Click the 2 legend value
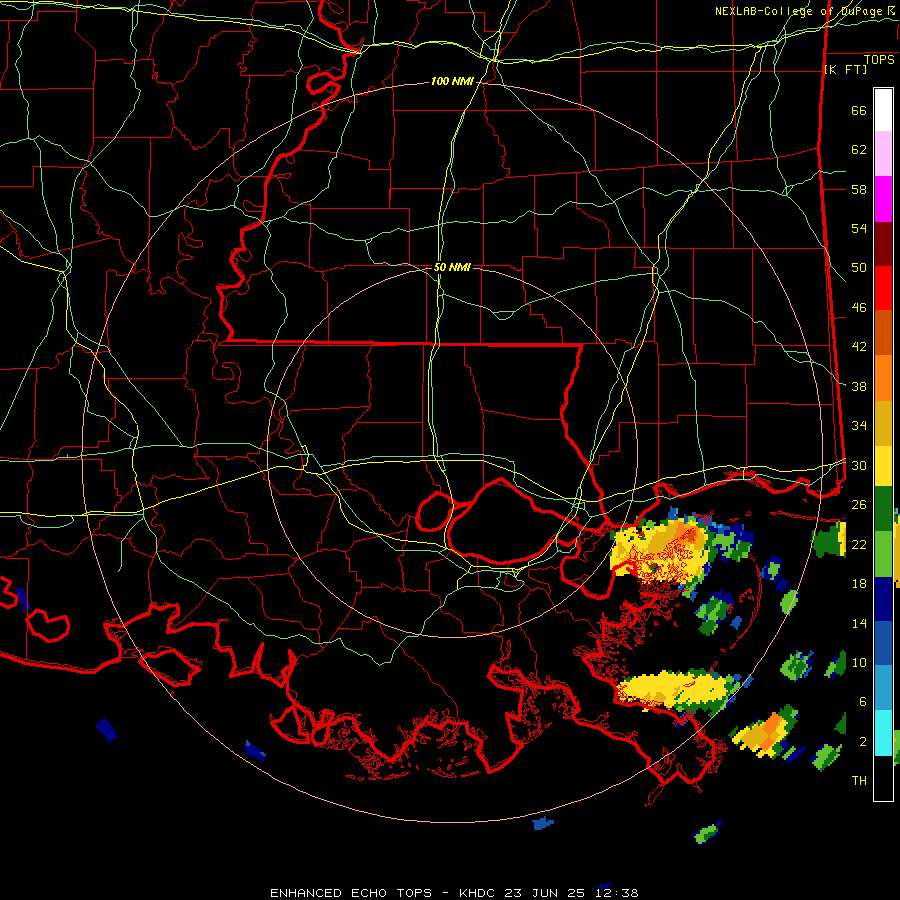900x900 pixels. tap(862, 742)
